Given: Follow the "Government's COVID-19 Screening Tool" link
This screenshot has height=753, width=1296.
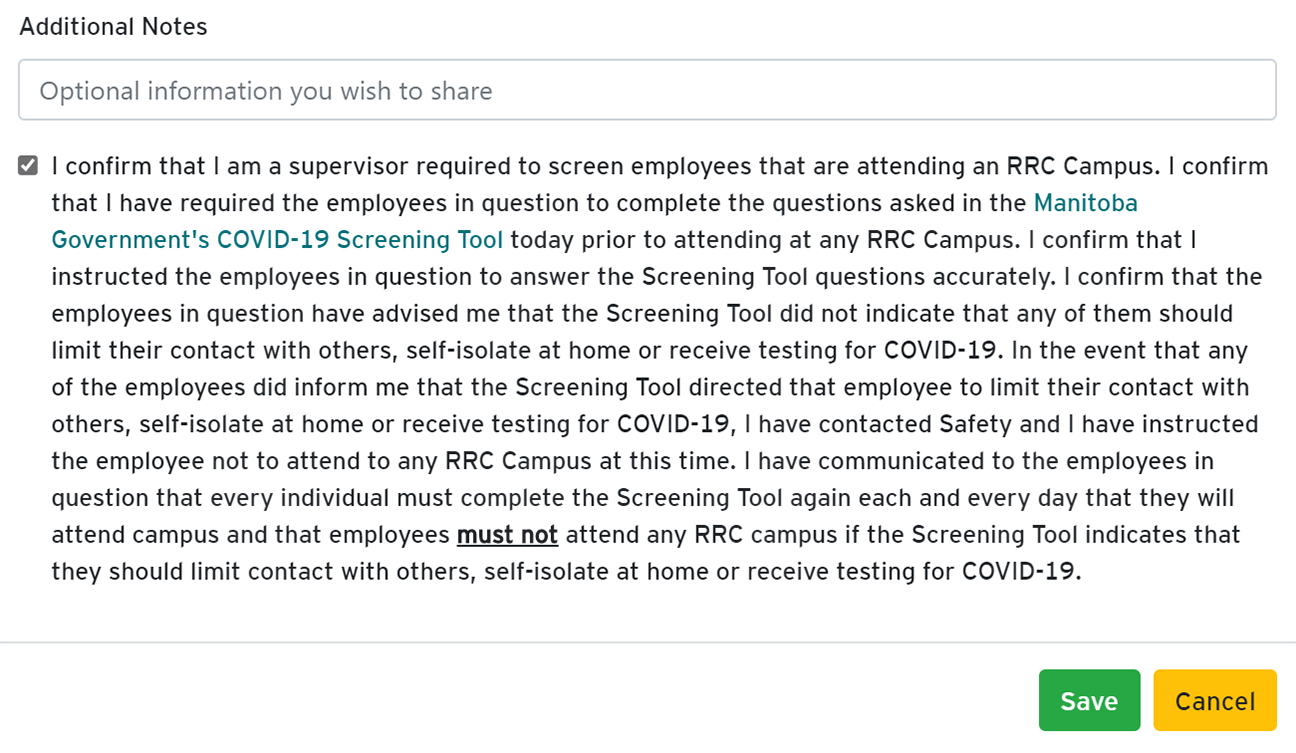Looking at the screenshot, I should click(x=277, y=240).
